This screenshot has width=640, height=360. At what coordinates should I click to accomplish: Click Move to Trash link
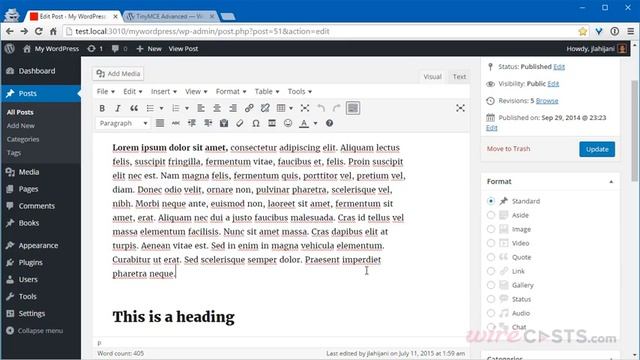tap(508, 149)
